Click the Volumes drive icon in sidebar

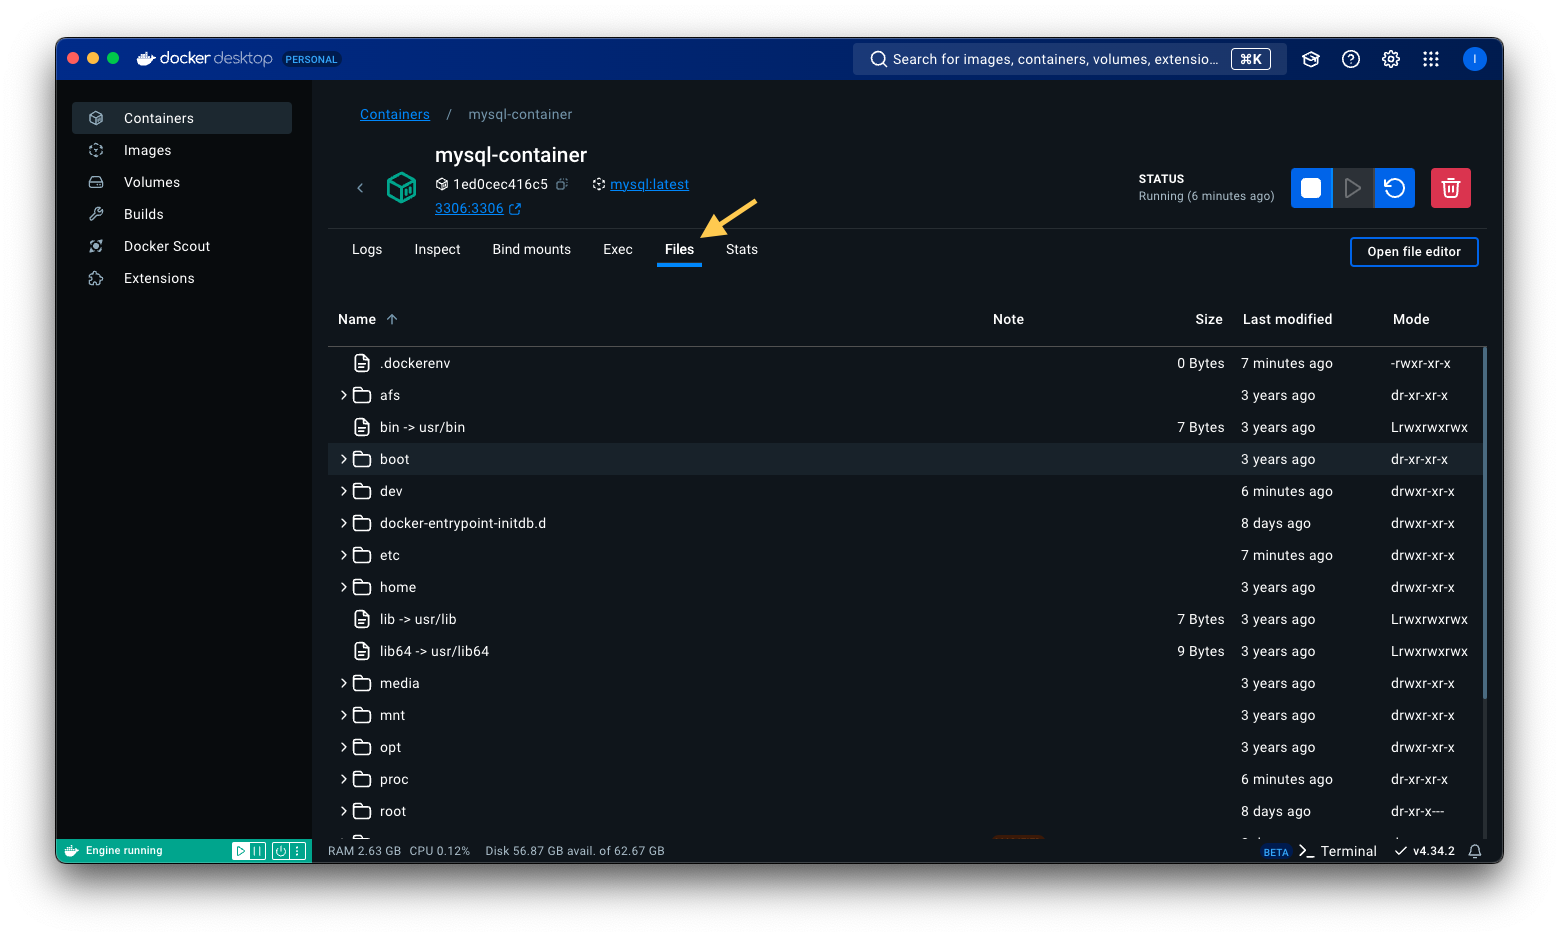96,182
